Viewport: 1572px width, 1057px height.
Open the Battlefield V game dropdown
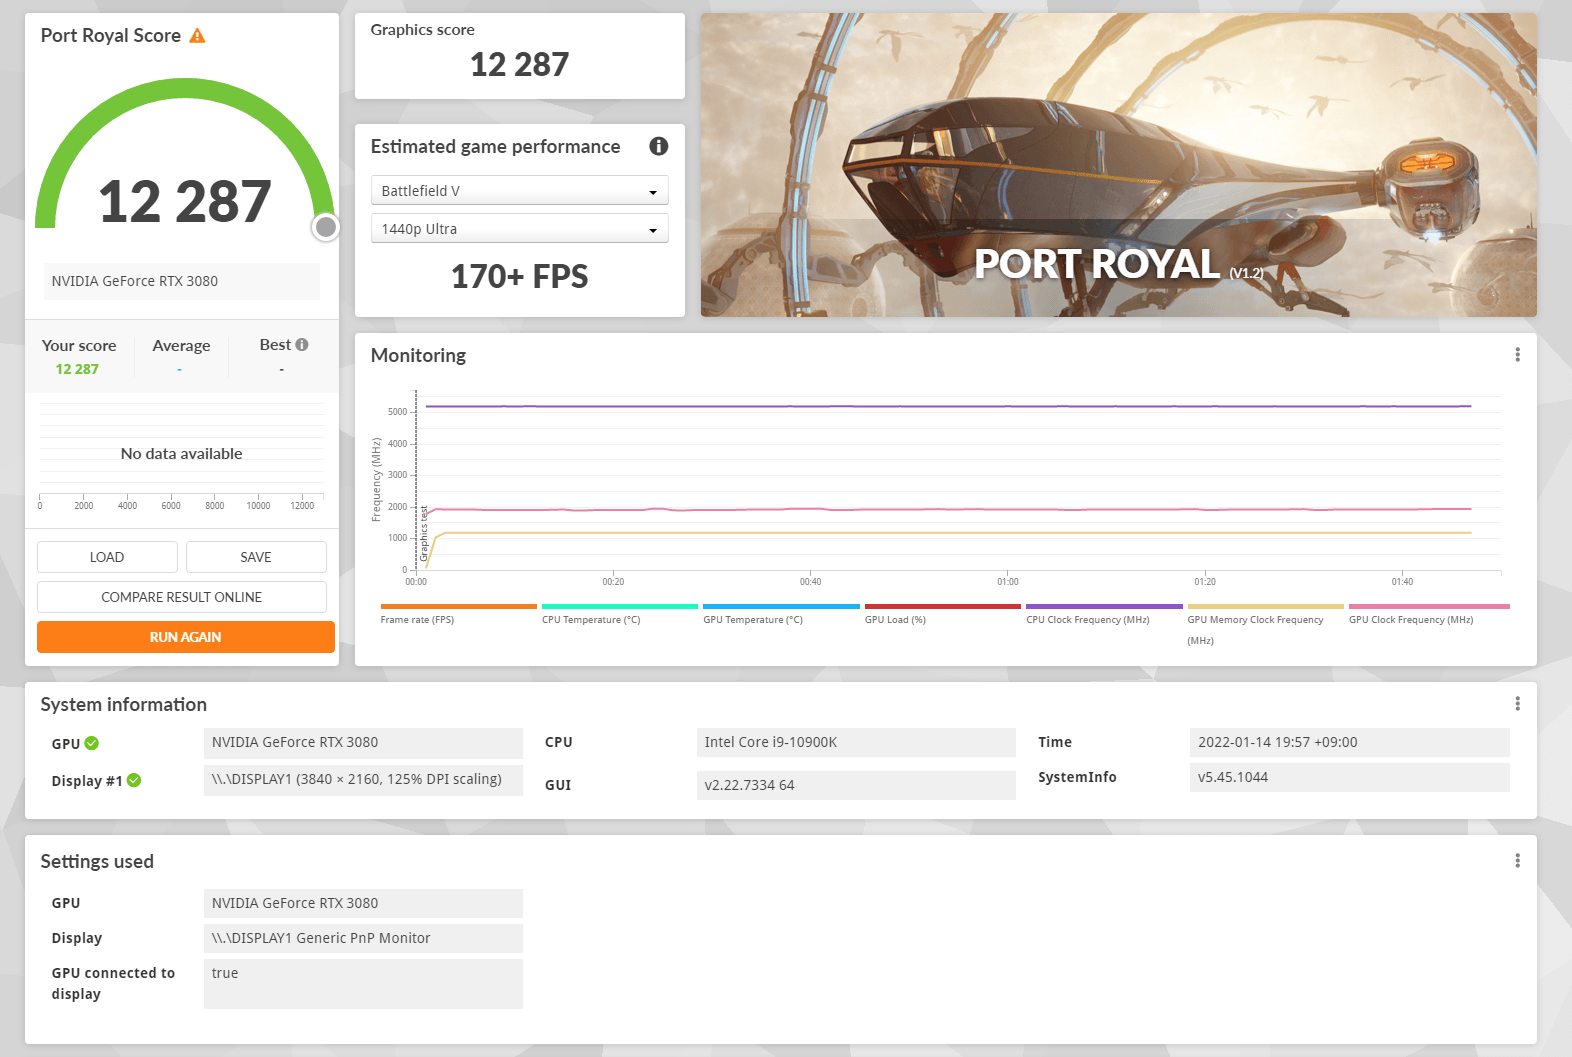[x=519, y=190]
